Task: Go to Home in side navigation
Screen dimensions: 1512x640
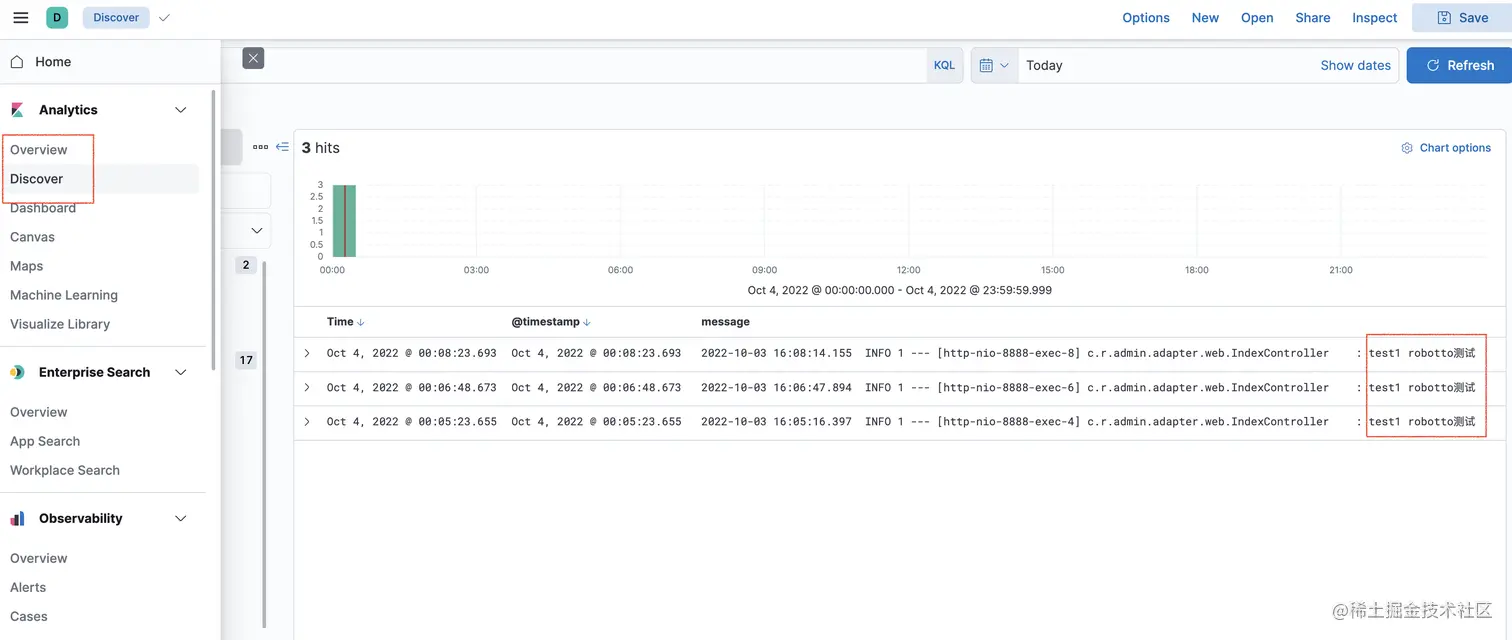Action: point(53,61)
